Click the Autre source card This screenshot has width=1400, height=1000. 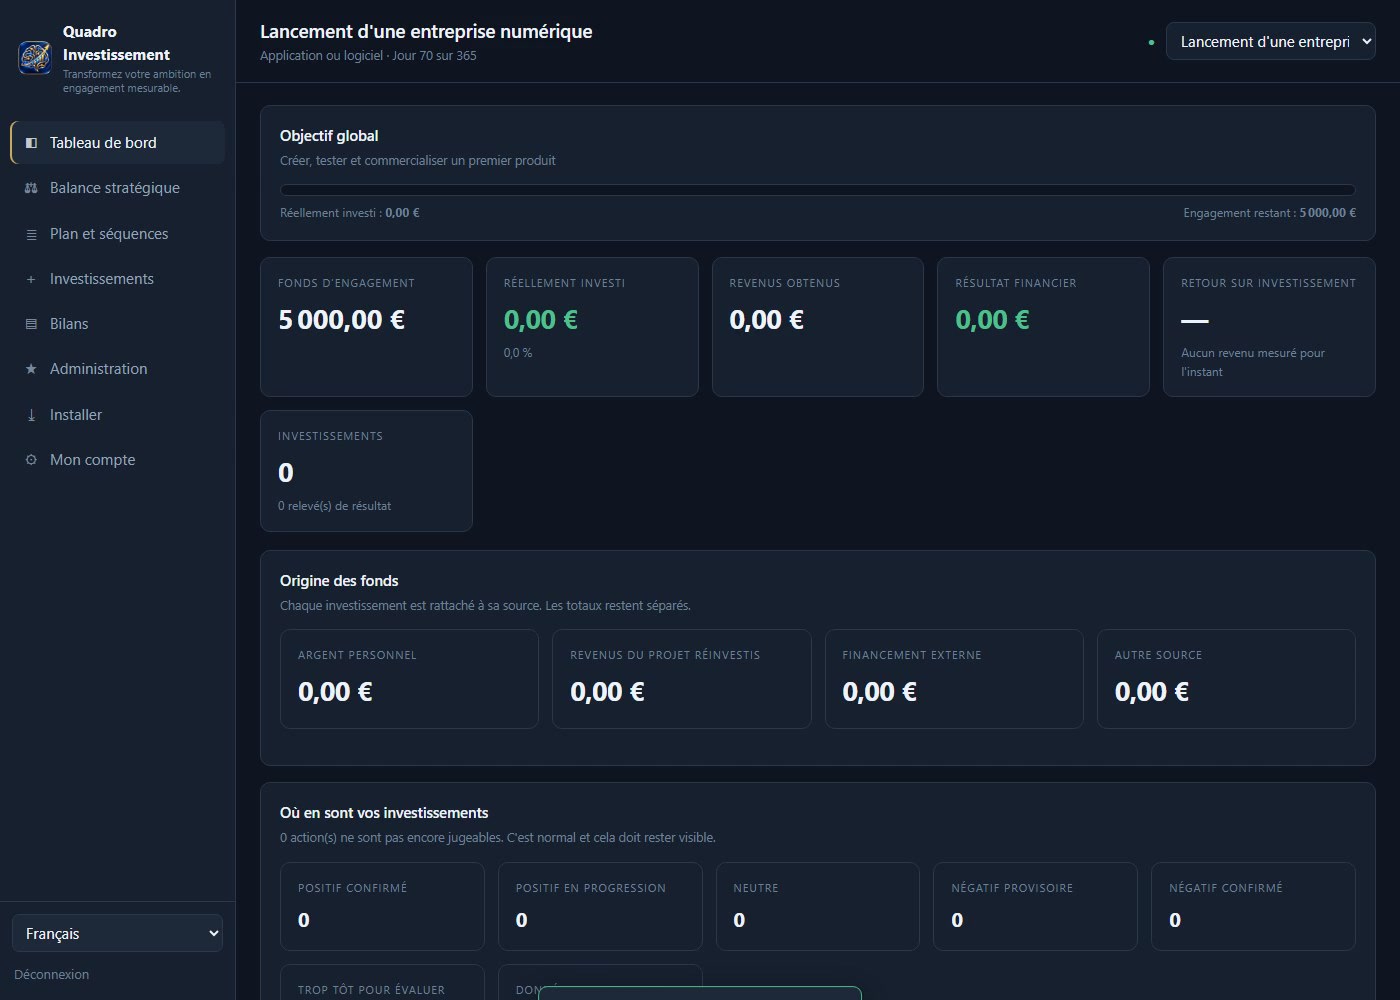[x=1226, y=679]
